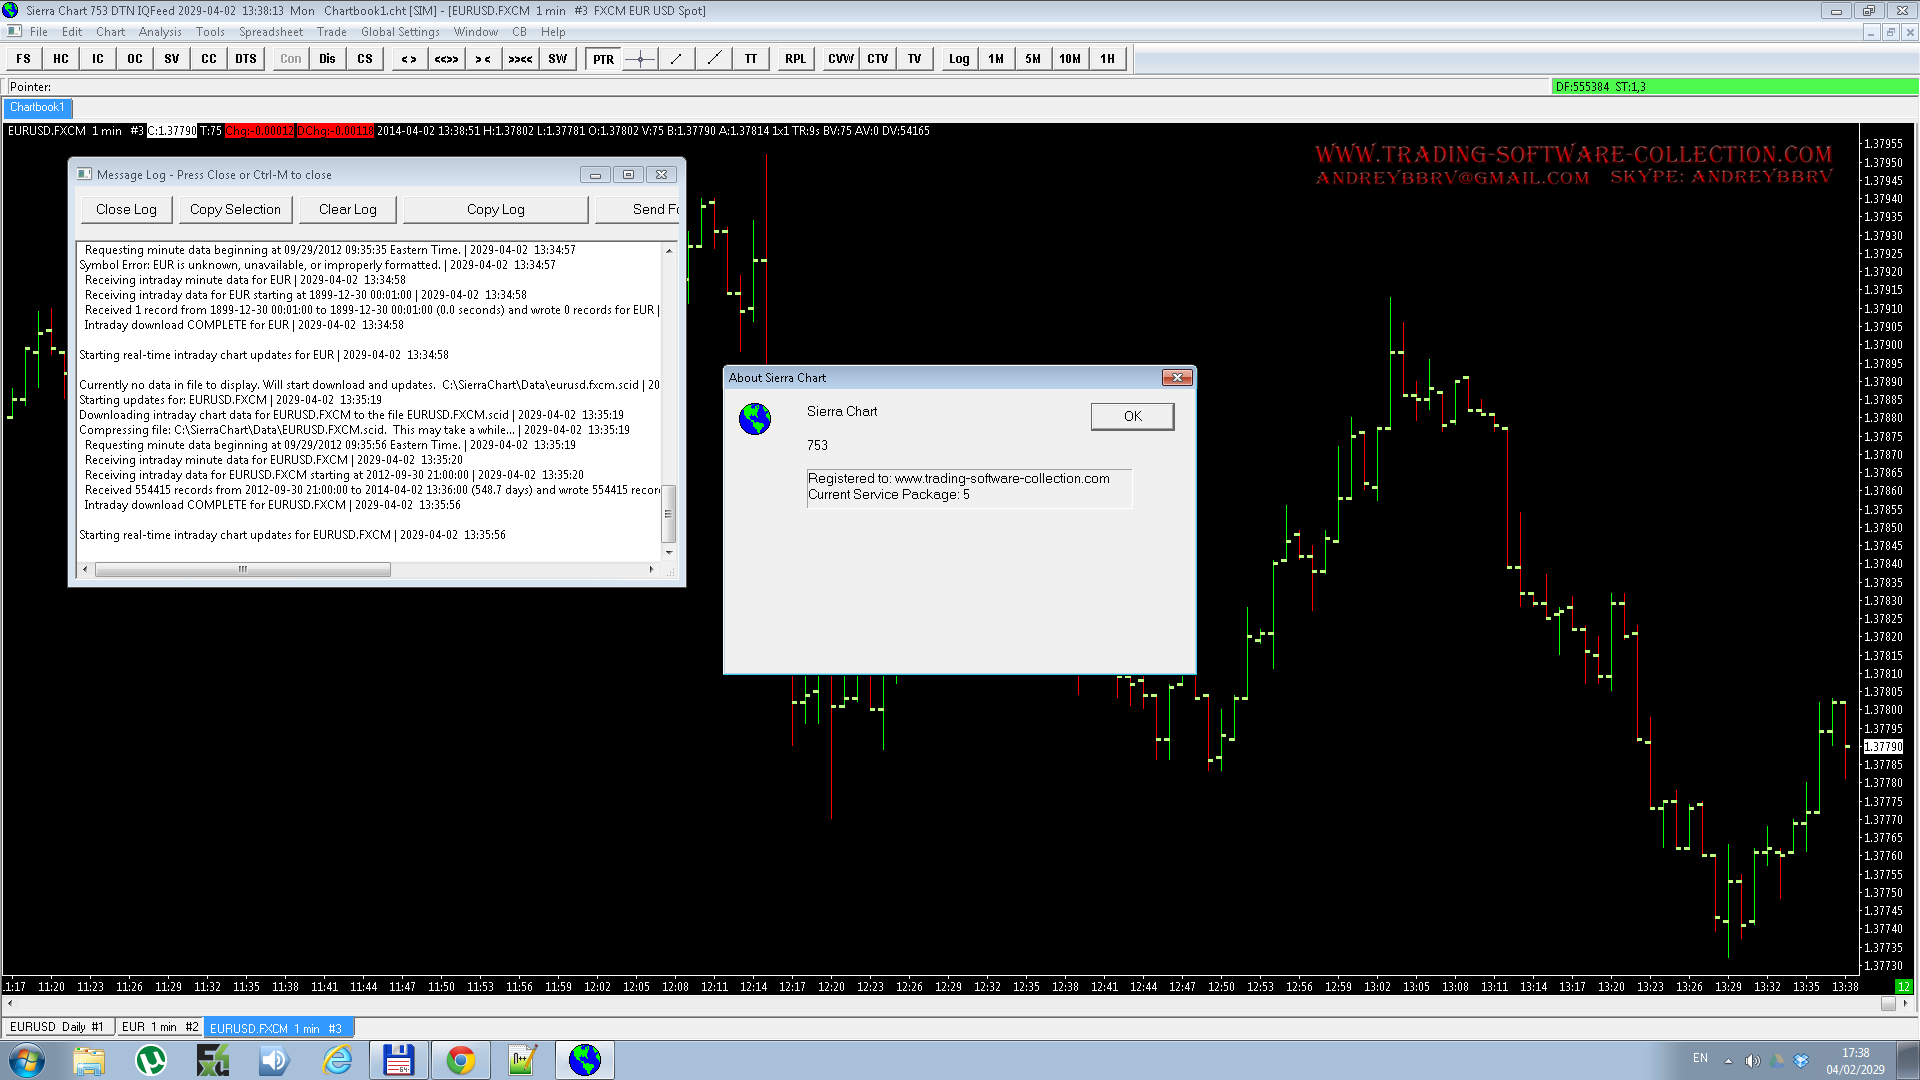Click the globe icon in About dialog
The width and height of the screenshot is (1920, 1080).
[755, 419]
